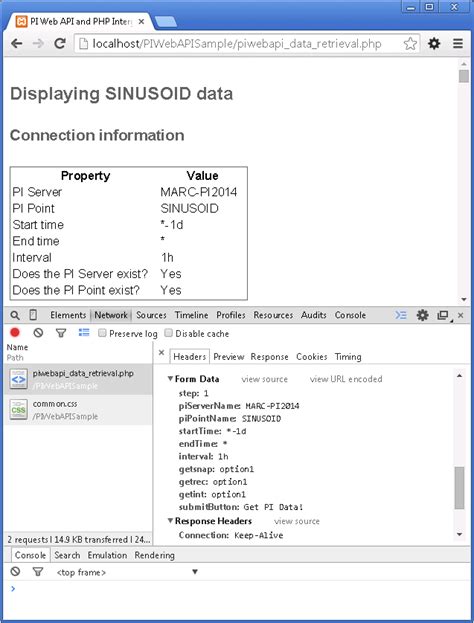Click the Name Path column header

(78, 352)
